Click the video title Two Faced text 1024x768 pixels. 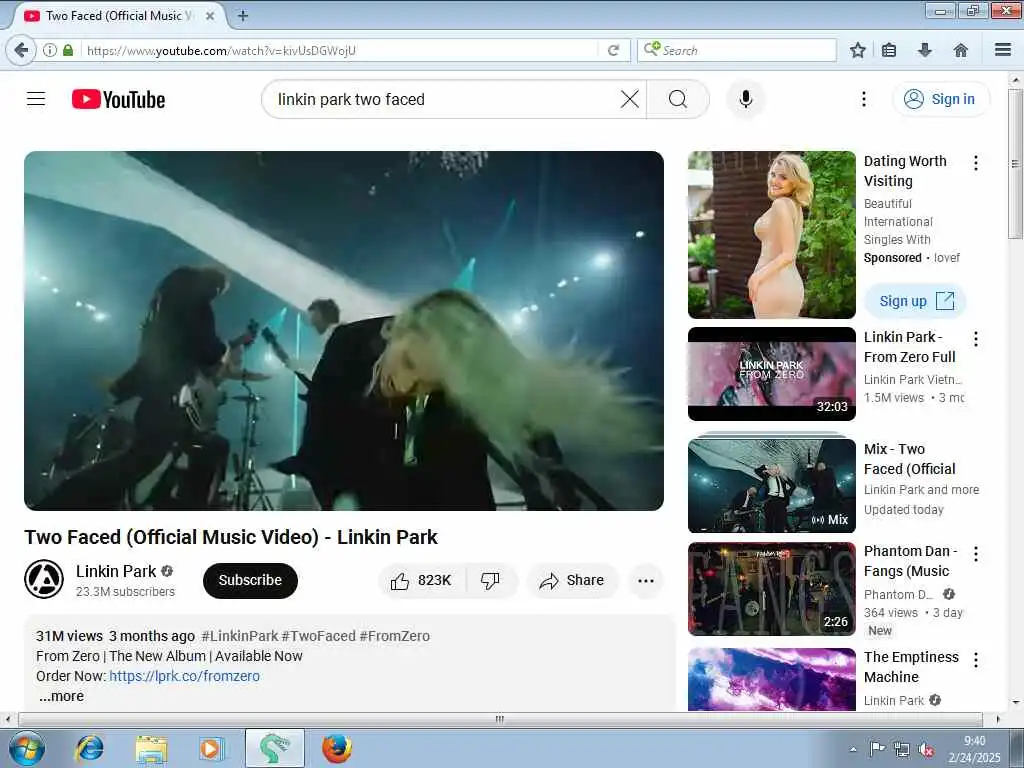tap(231, 537)
